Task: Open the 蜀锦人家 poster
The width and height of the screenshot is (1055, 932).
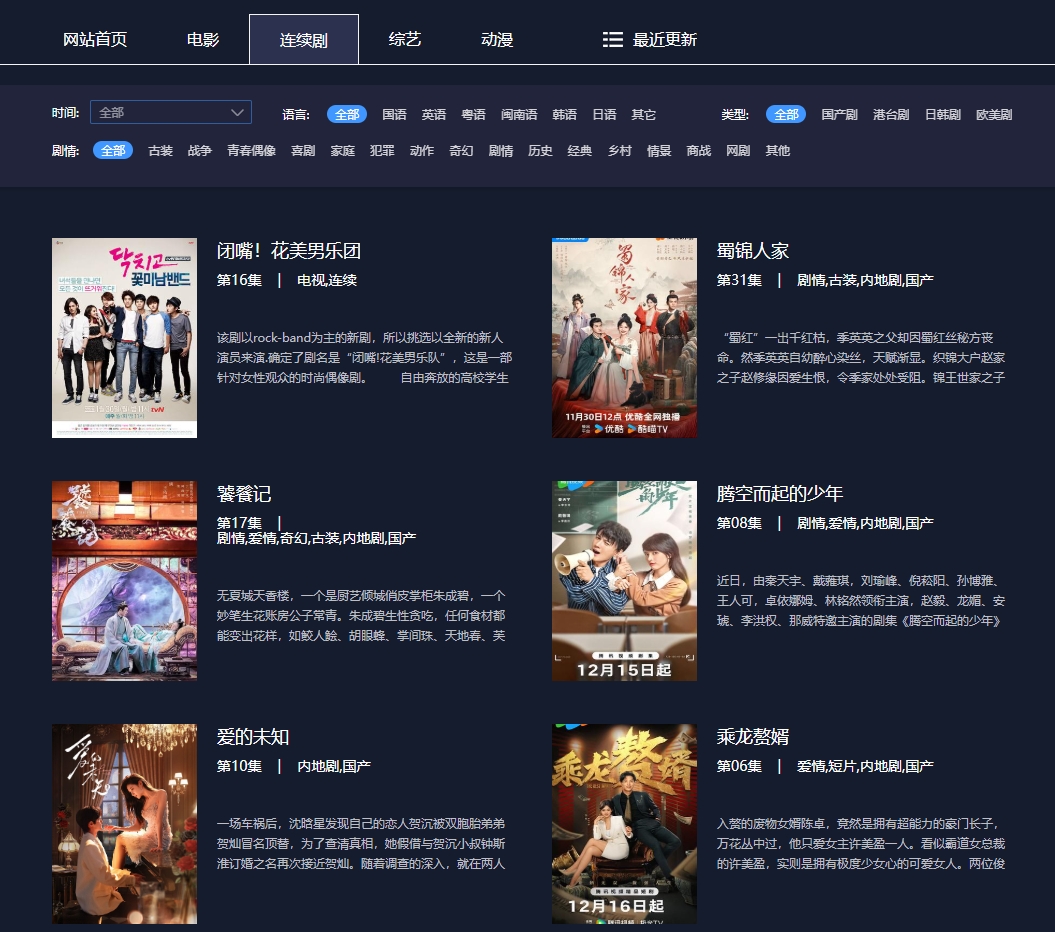Action: coord(624,338)
